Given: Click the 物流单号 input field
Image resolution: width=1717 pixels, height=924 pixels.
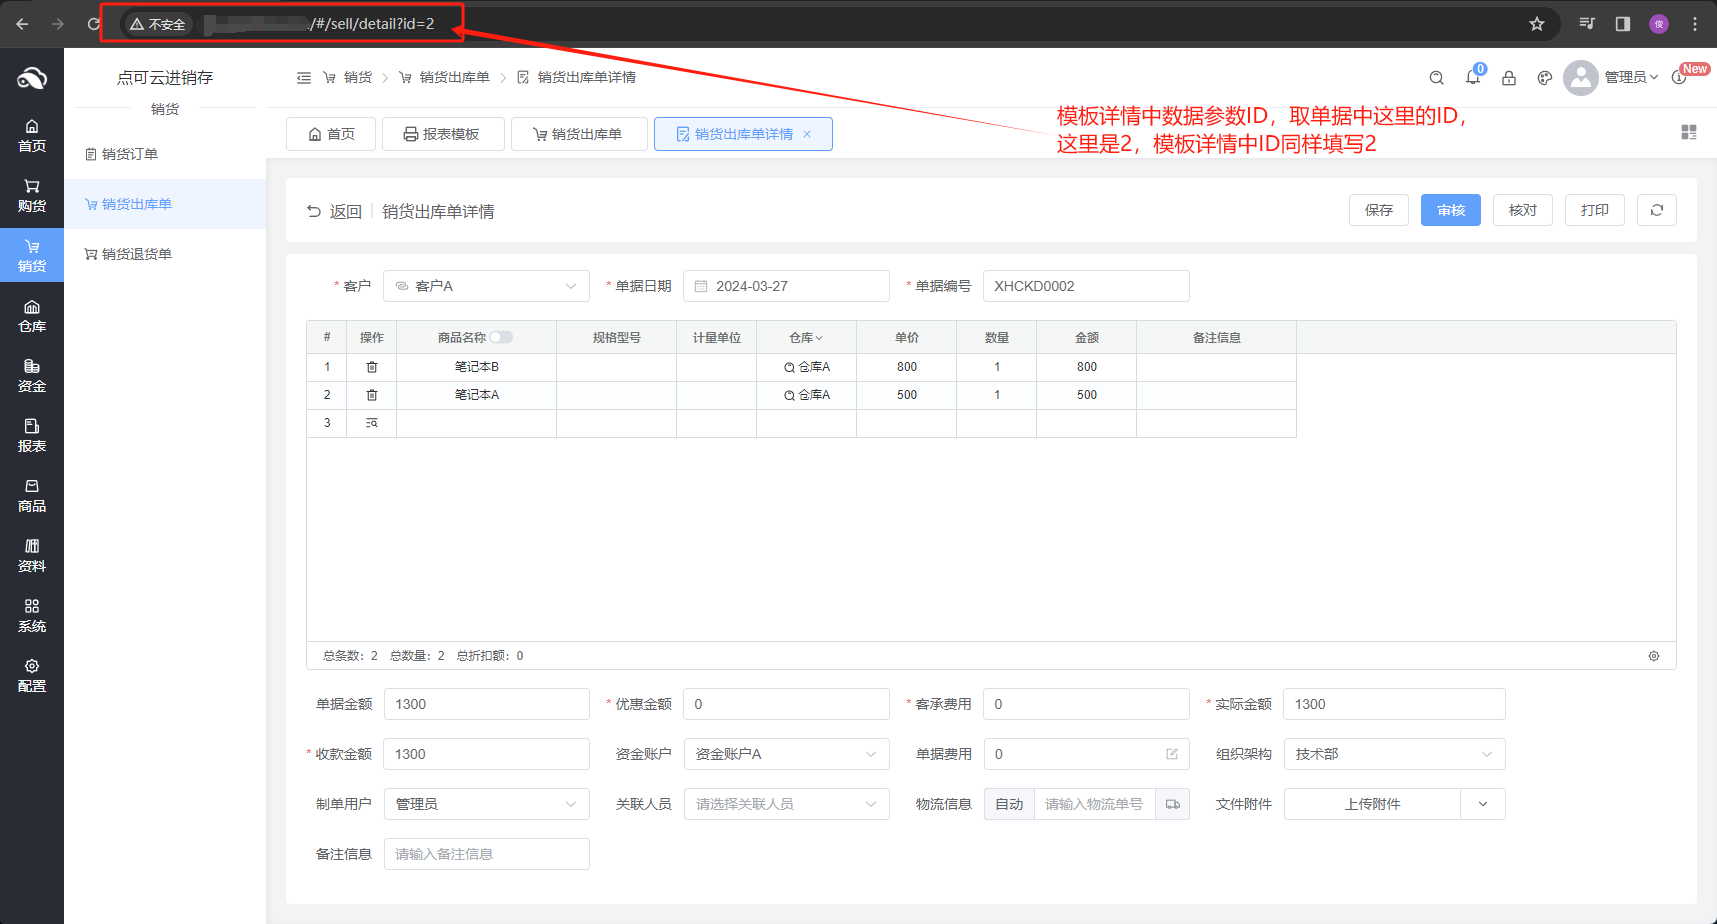Looking at the screenshot, I should [1095, 804].
